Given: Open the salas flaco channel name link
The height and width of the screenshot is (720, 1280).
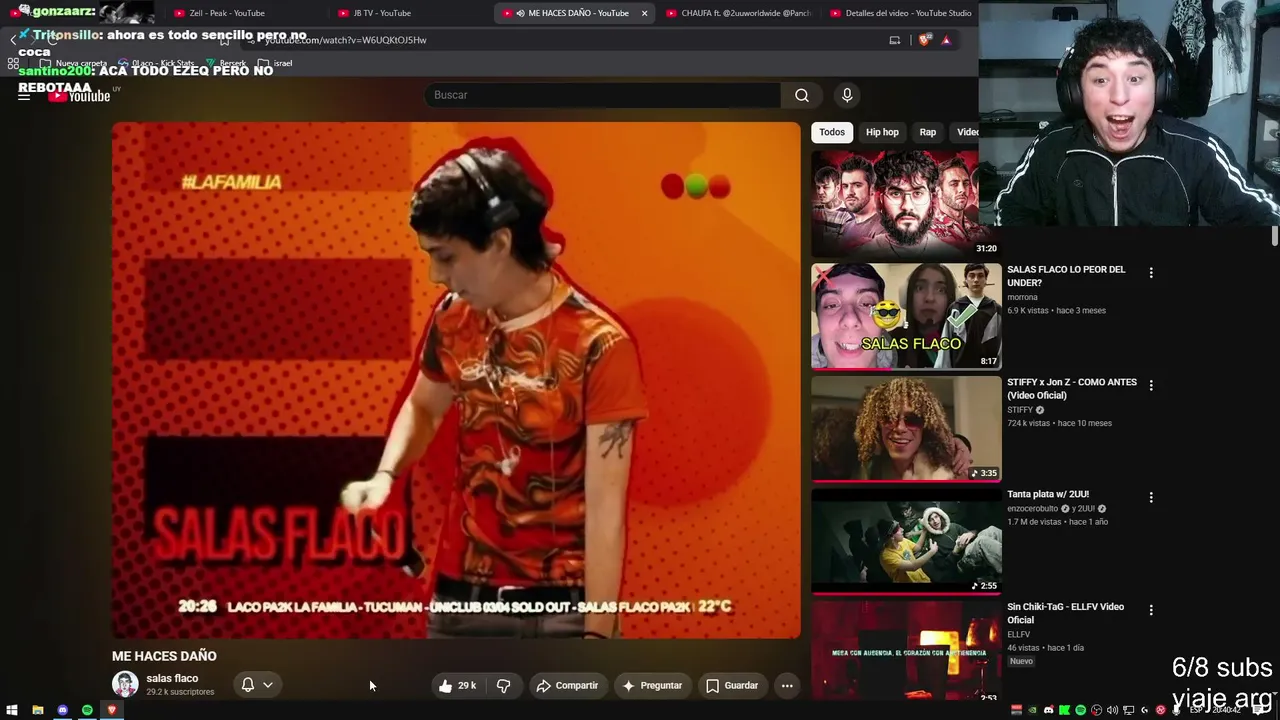Looking at the screenshot, I should click(x=172, y=678).
